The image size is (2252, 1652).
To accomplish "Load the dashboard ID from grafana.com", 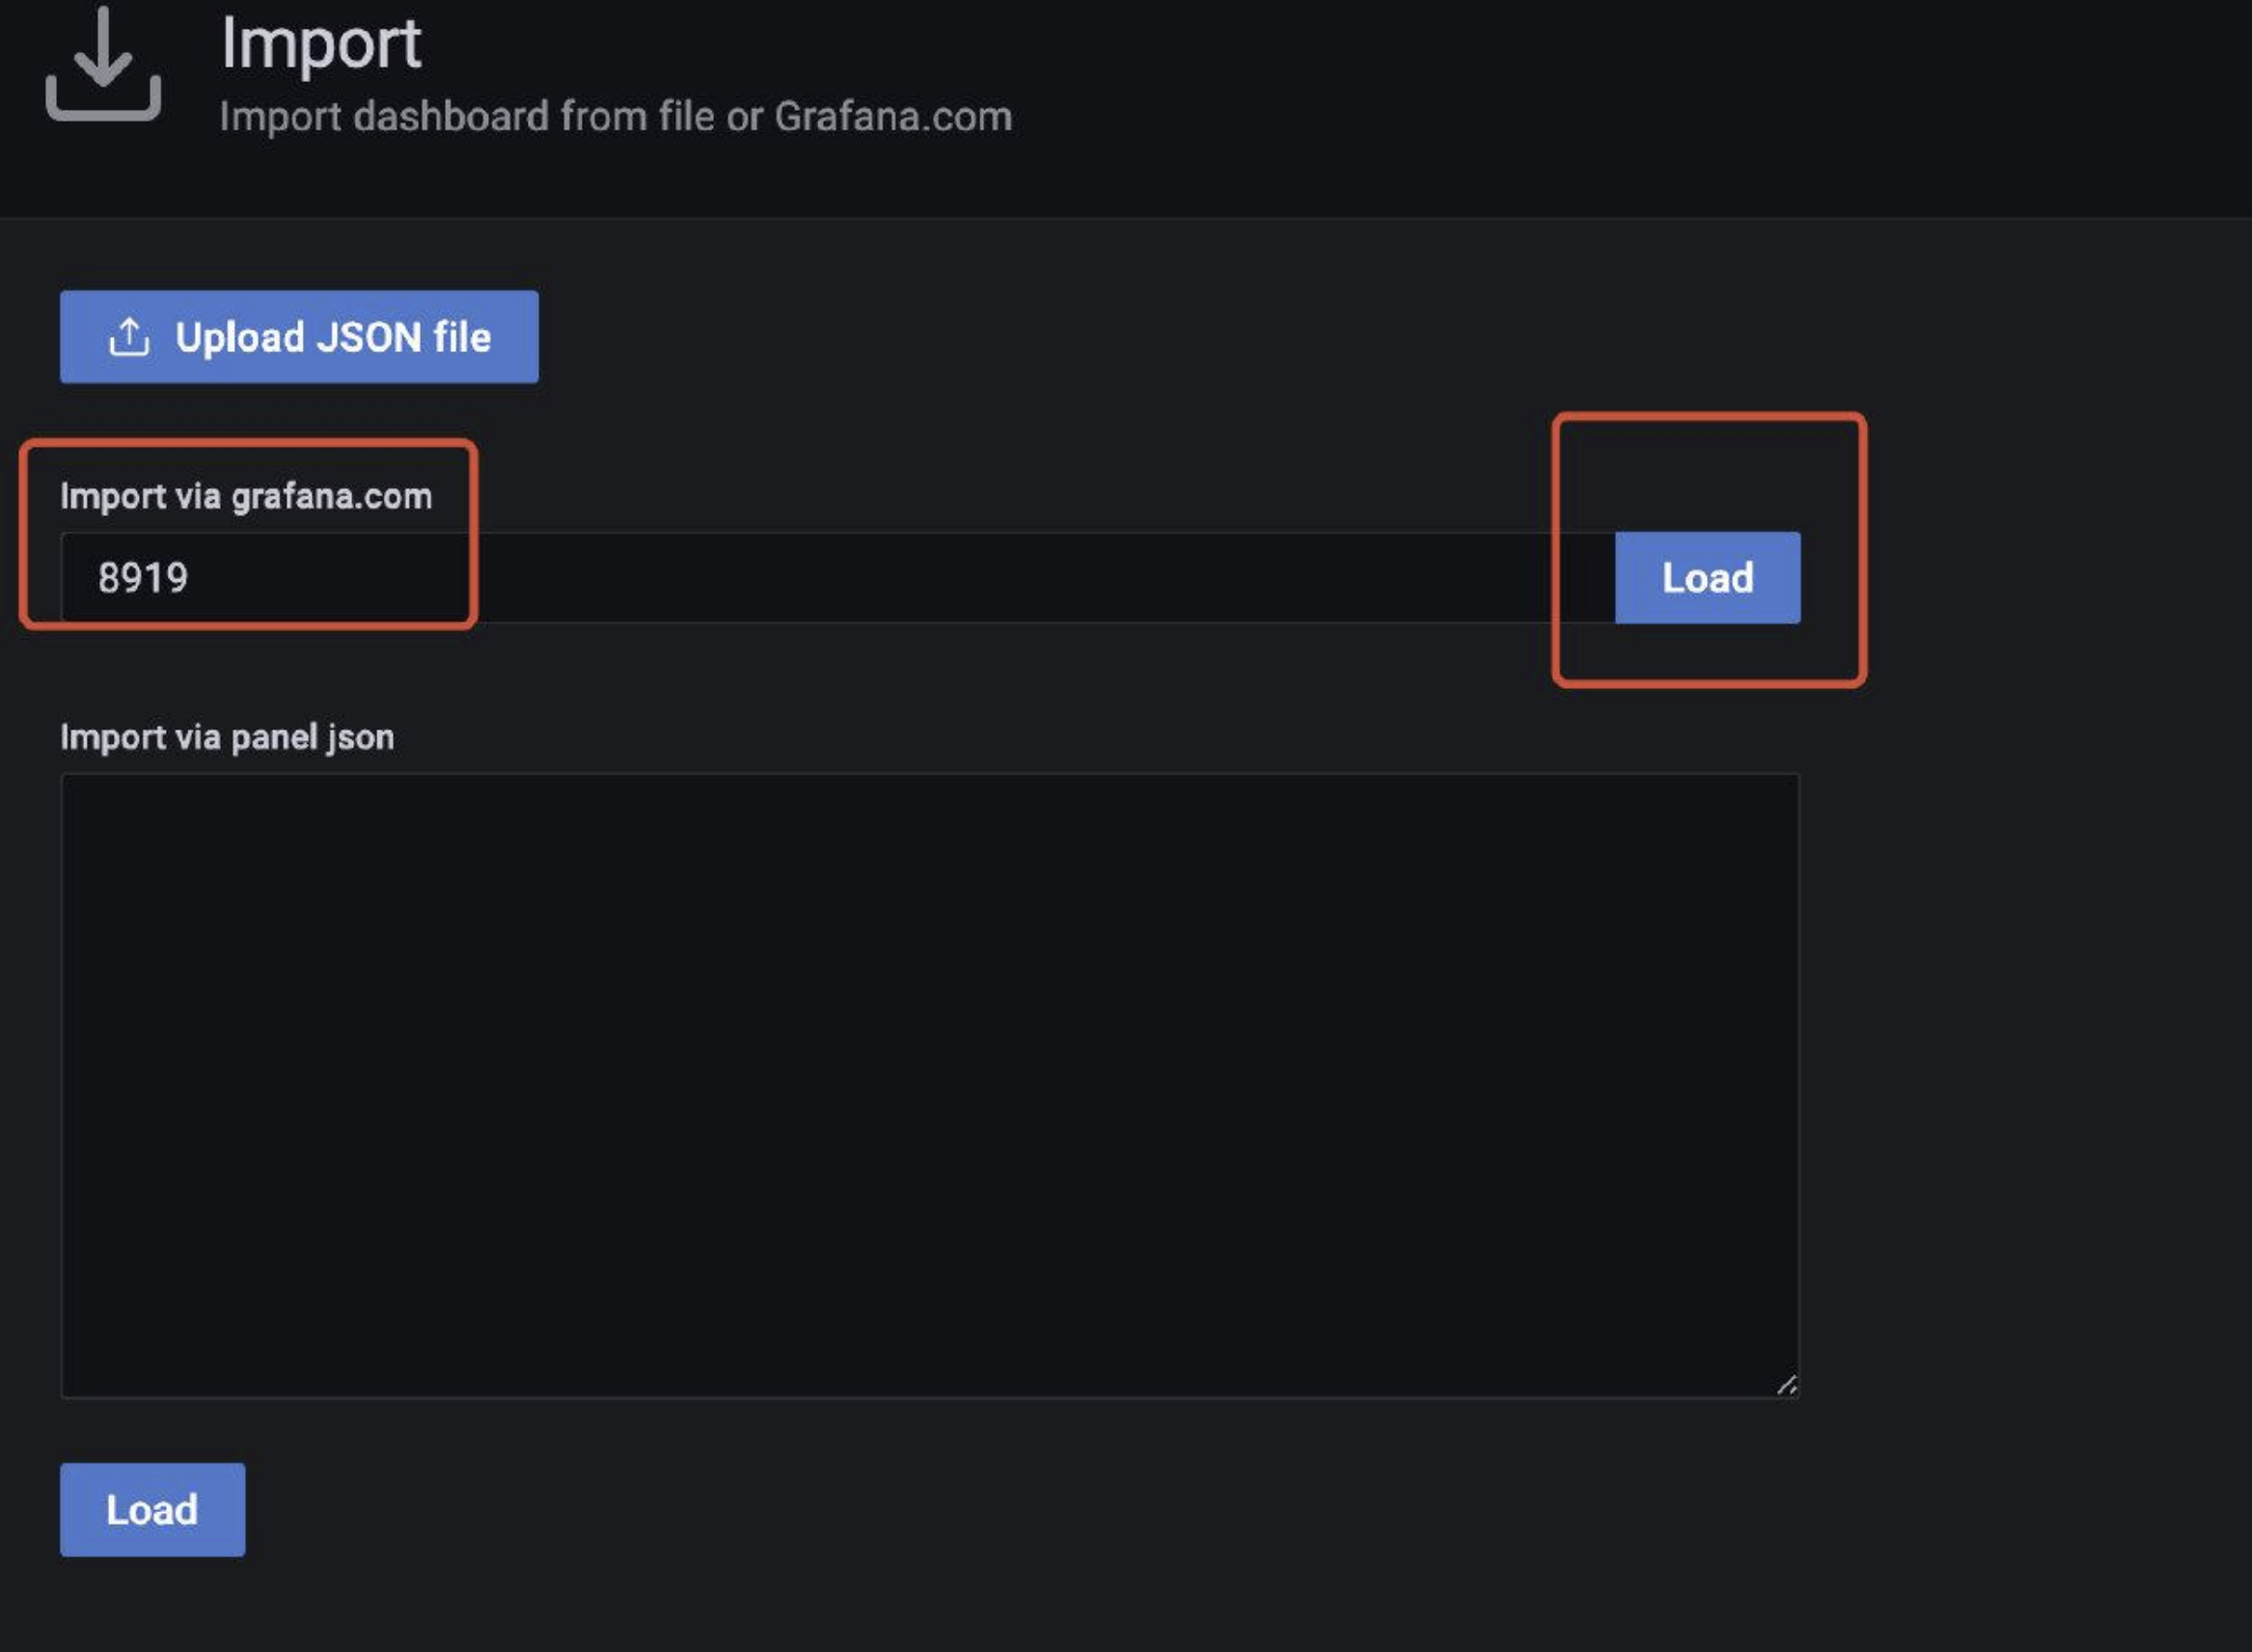I will 1707,578.
